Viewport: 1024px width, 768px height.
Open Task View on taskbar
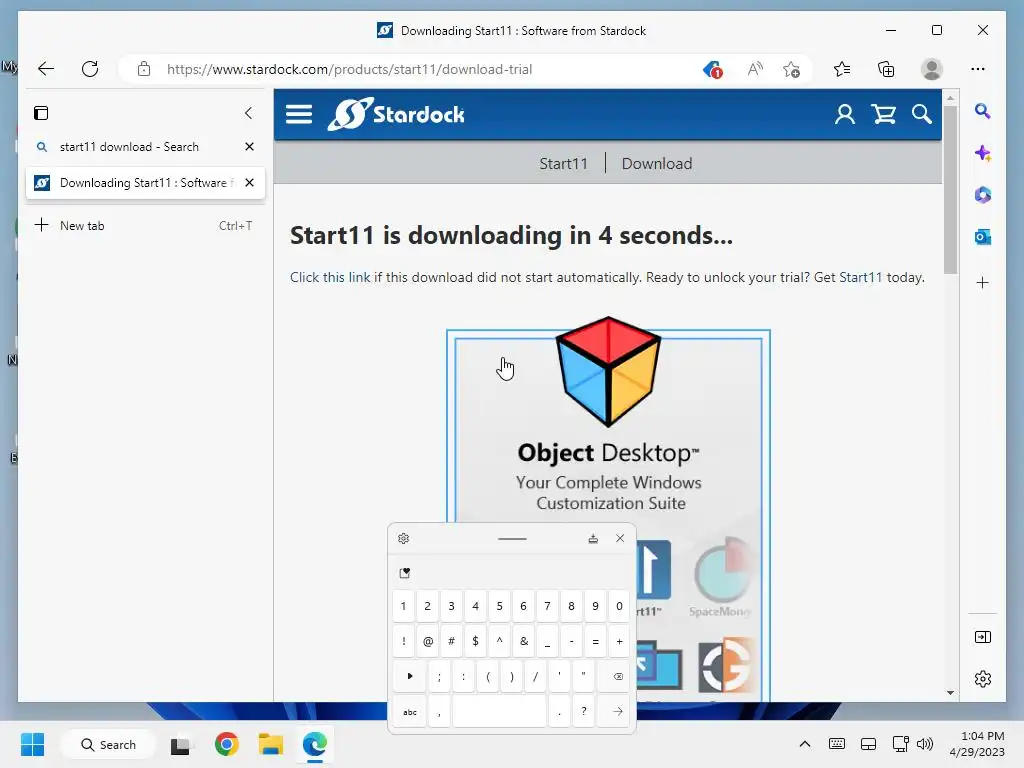[181, 744]
